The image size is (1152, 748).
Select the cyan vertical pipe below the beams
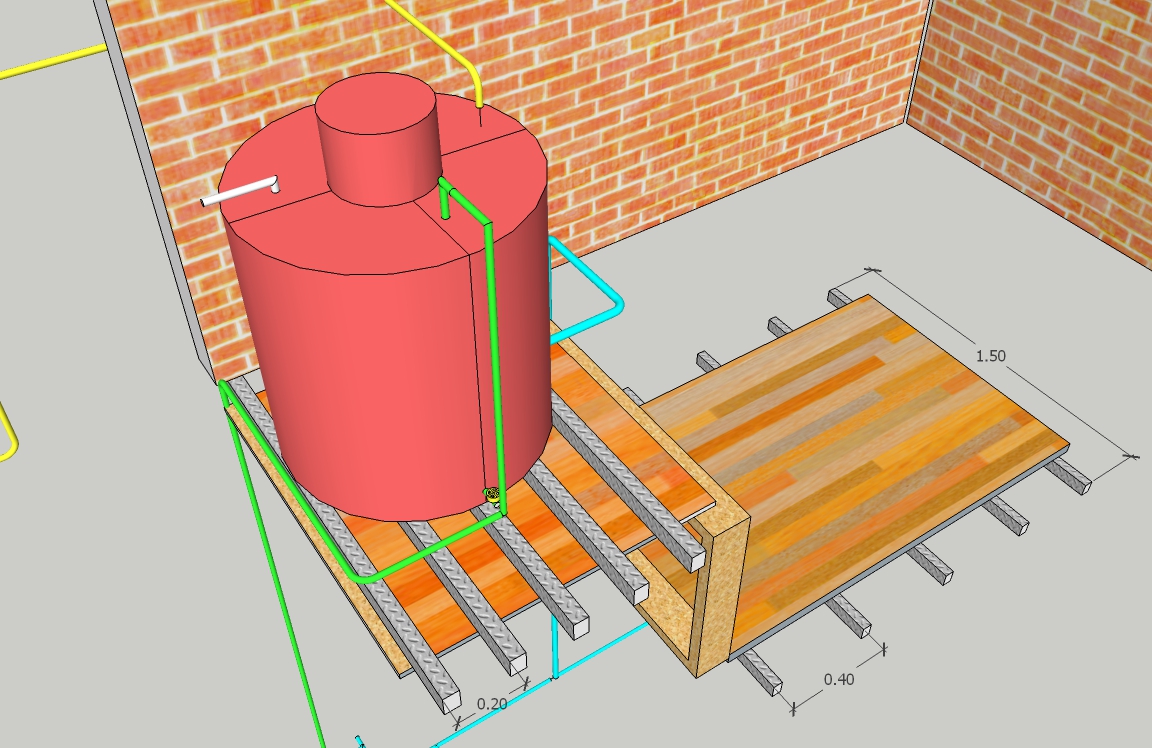(556, 650)
